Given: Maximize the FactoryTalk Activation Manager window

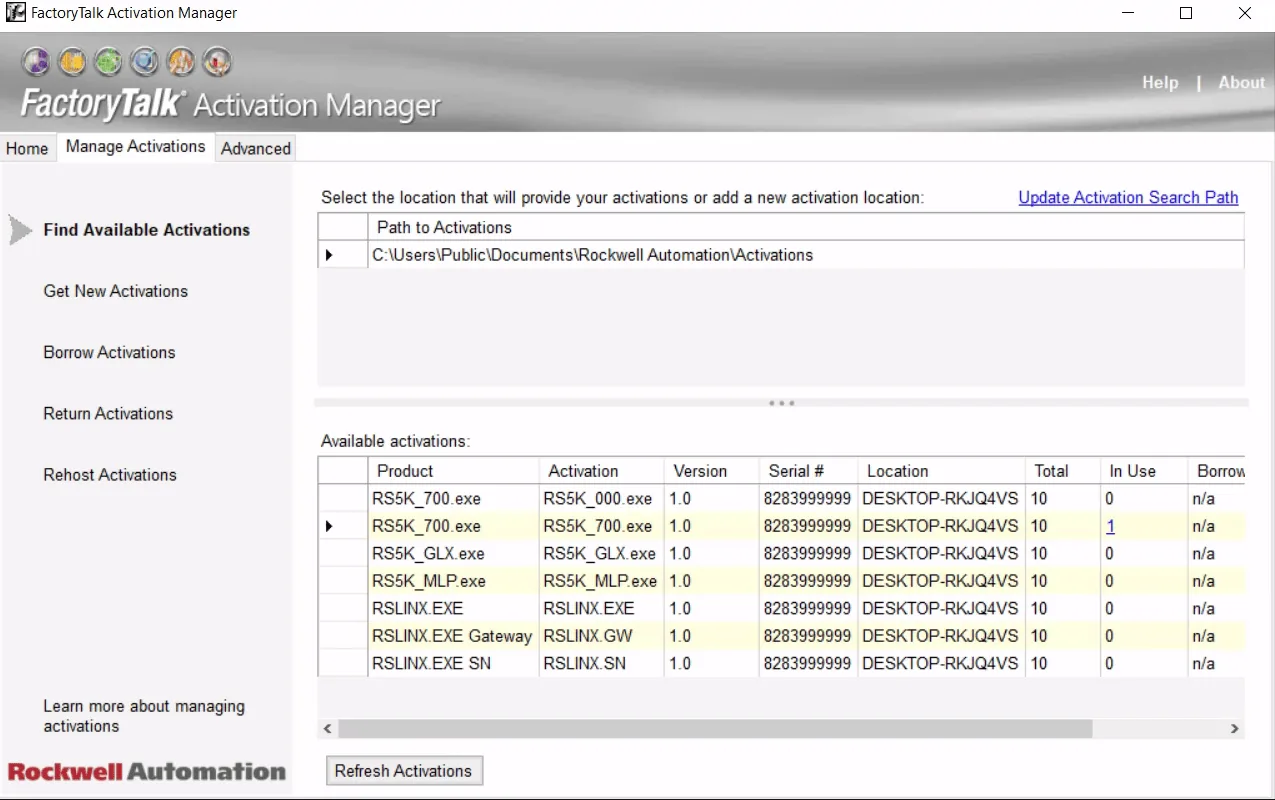Looking at the screenshot, I should click(1186, 14).
